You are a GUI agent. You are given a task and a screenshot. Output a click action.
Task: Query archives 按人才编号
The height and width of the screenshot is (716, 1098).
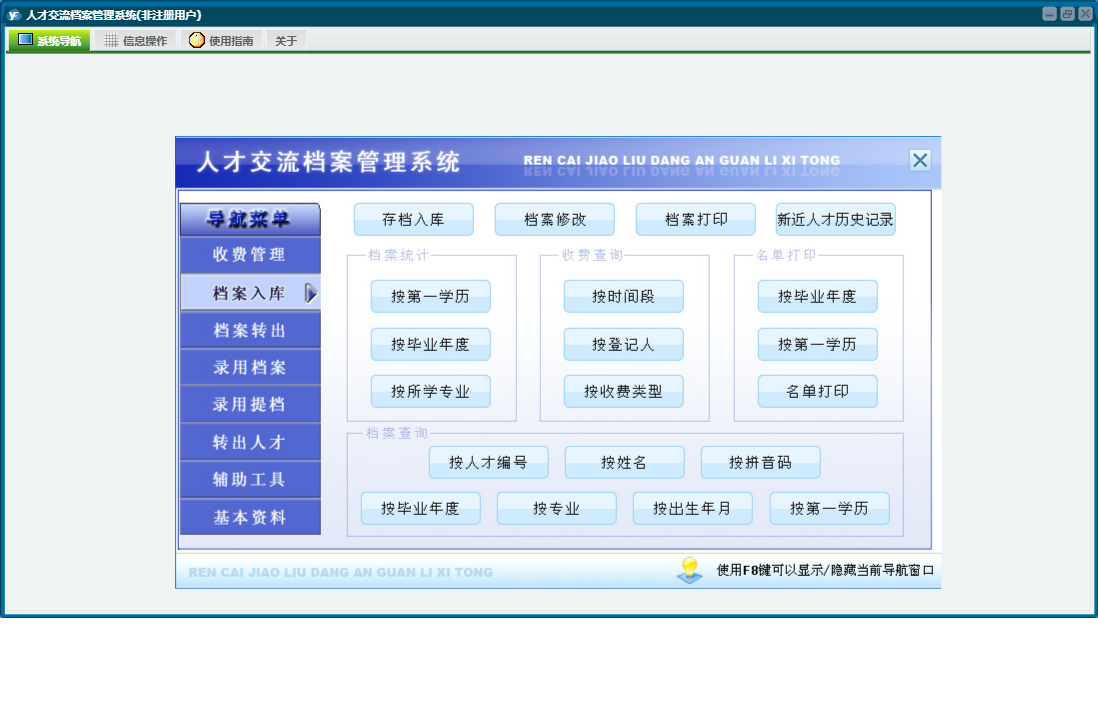tap(489, 462)
